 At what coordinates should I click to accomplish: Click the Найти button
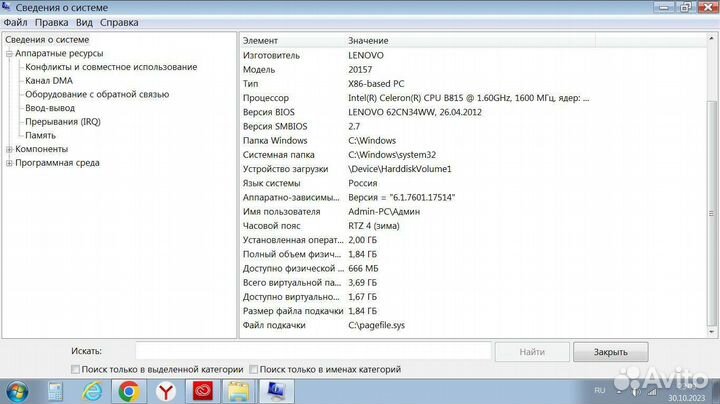pos(532,352)
